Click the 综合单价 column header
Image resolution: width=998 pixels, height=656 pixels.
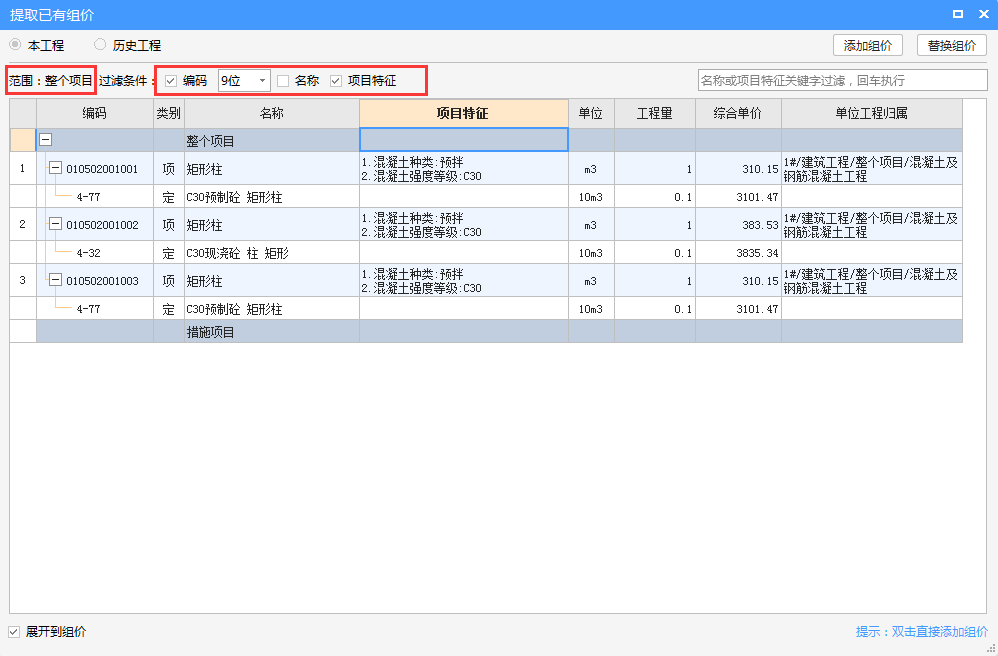[x=736, y=113]
